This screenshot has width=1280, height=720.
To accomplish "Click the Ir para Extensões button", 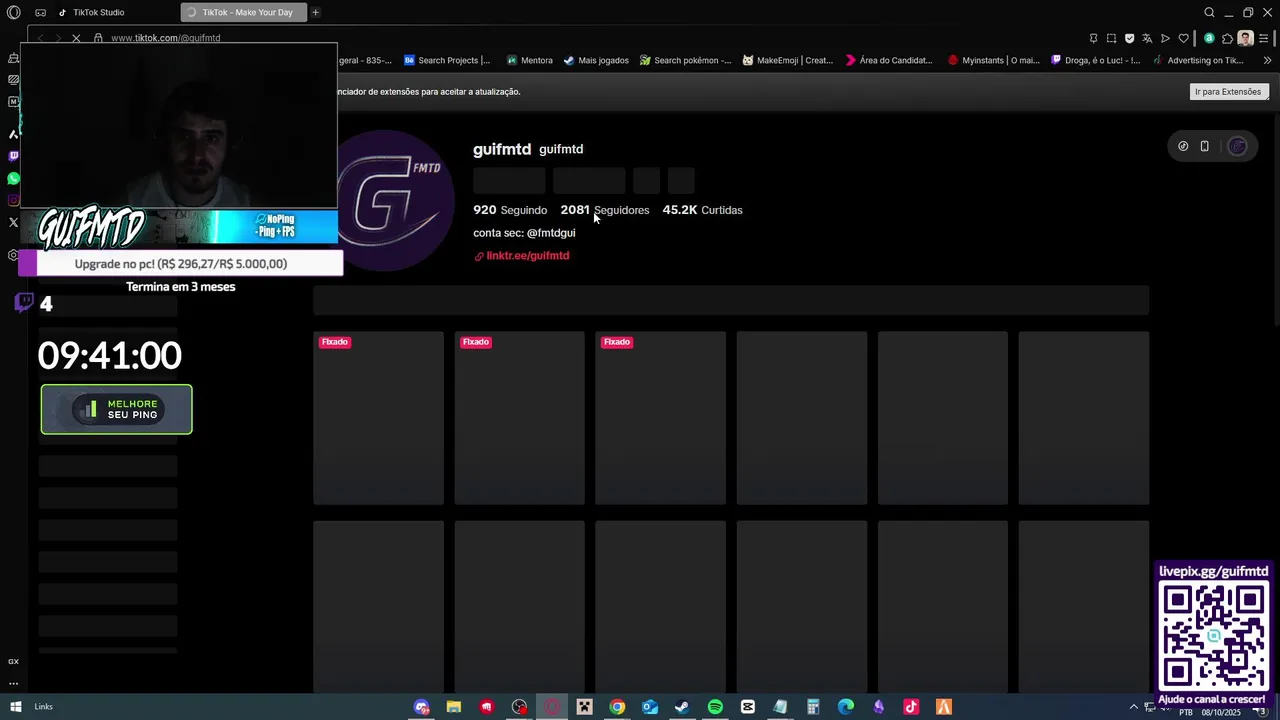I will pyautogui.click(x=1228, y=91).
